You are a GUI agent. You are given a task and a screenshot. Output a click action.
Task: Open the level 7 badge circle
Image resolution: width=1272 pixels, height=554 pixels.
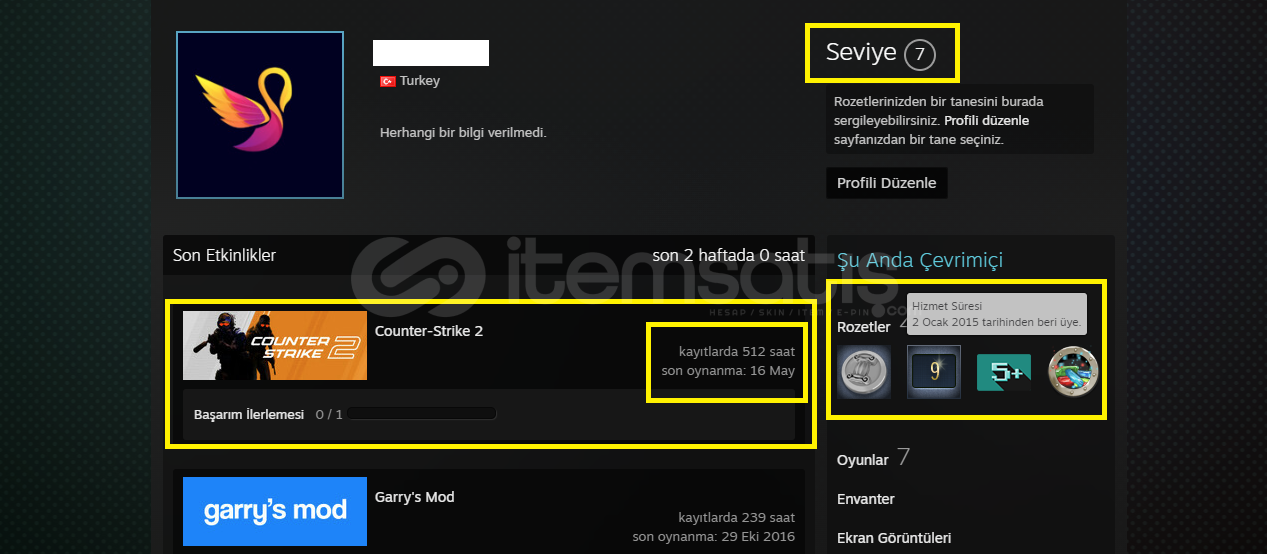(x=919, y=54)
